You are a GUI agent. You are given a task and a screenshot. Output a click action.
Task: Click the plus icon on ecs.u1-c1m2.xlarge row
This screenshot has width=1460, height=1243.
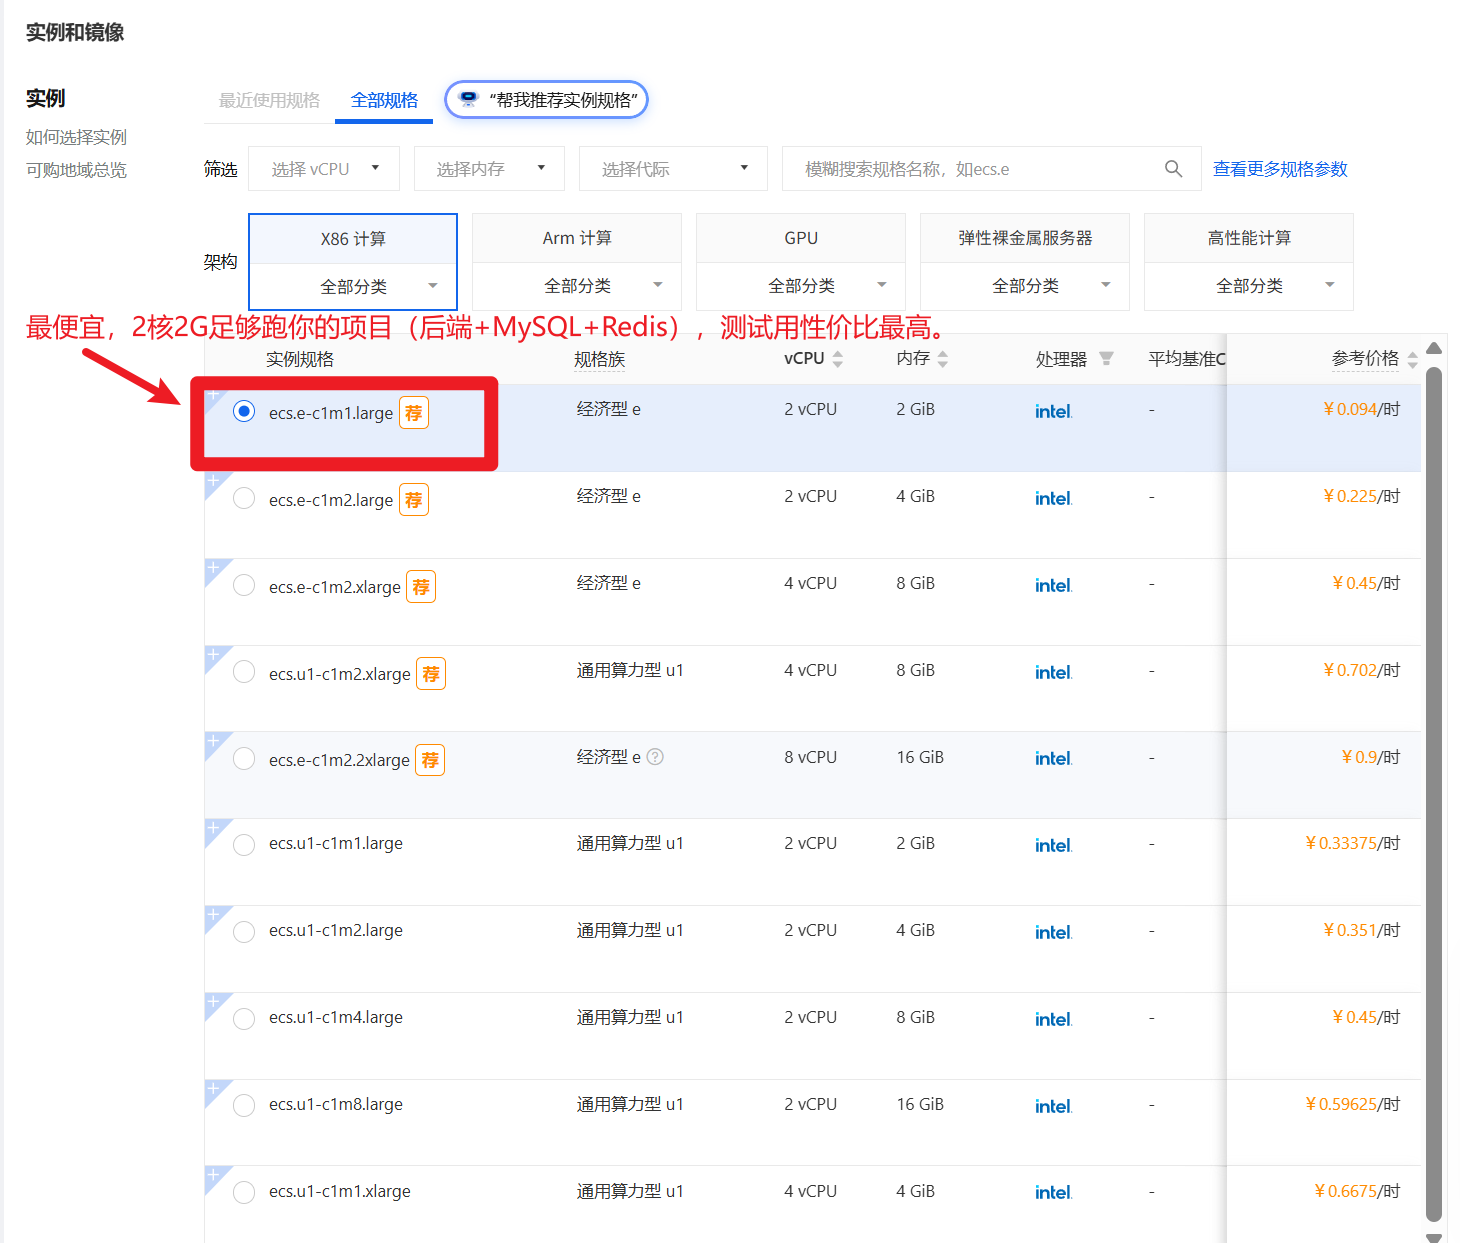(x=215, y=655)
